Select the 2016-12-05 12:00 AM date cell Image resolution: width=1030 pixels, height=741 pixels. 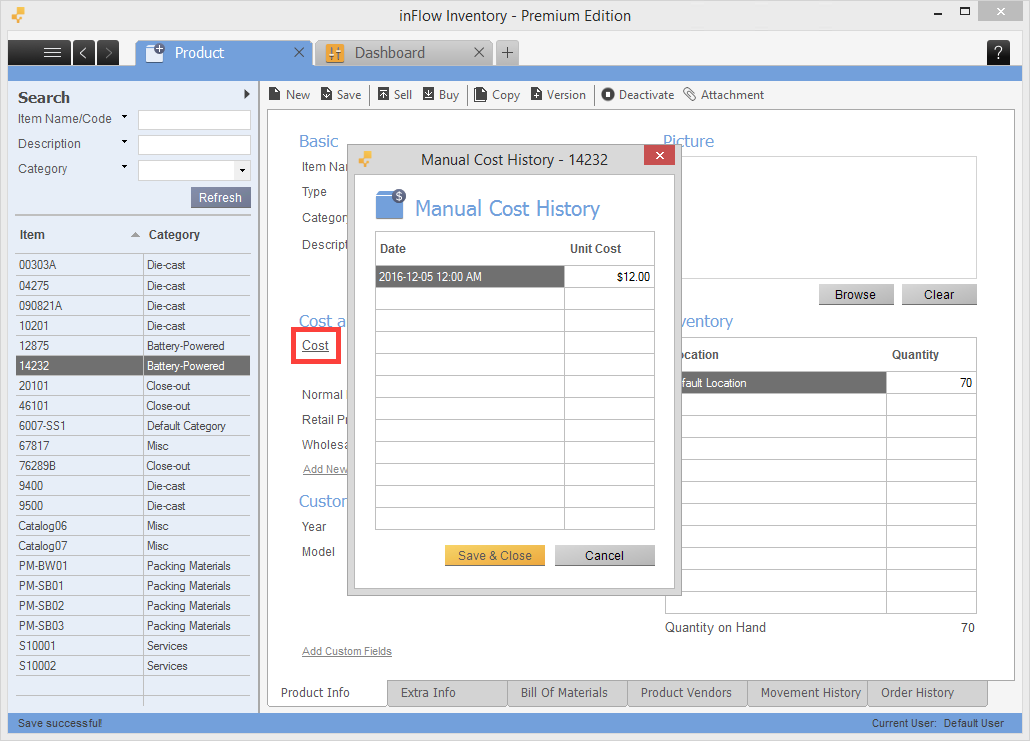[470, 277]
